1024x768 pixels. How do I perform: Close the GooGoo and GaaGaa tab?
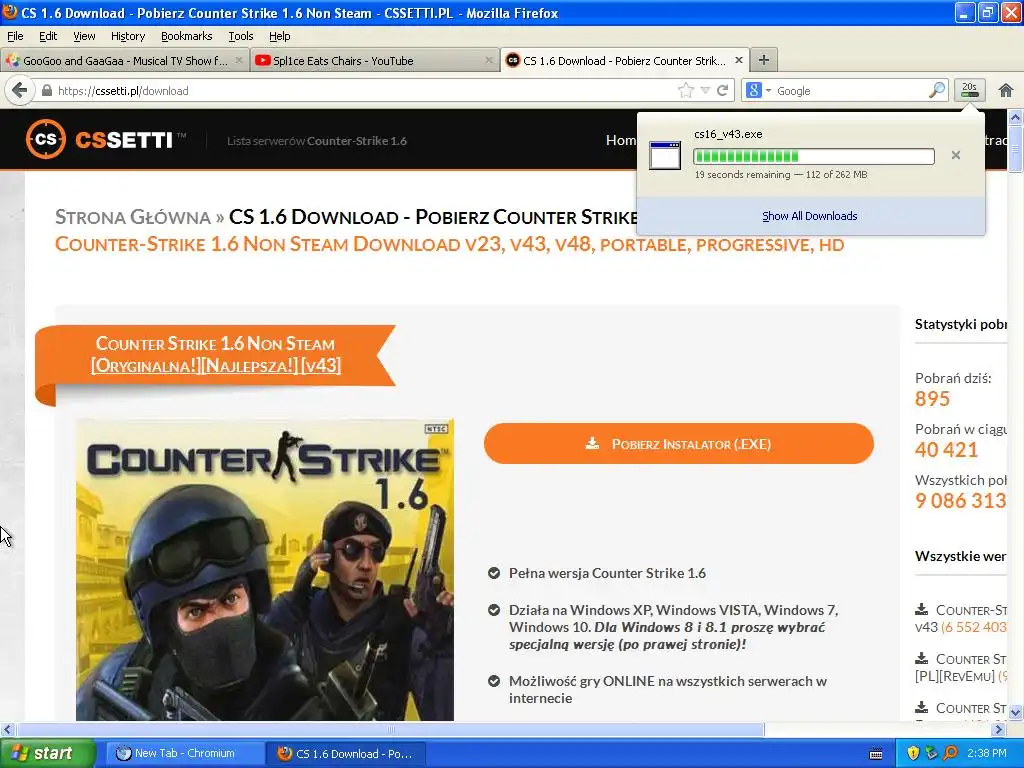coord(239,60)
